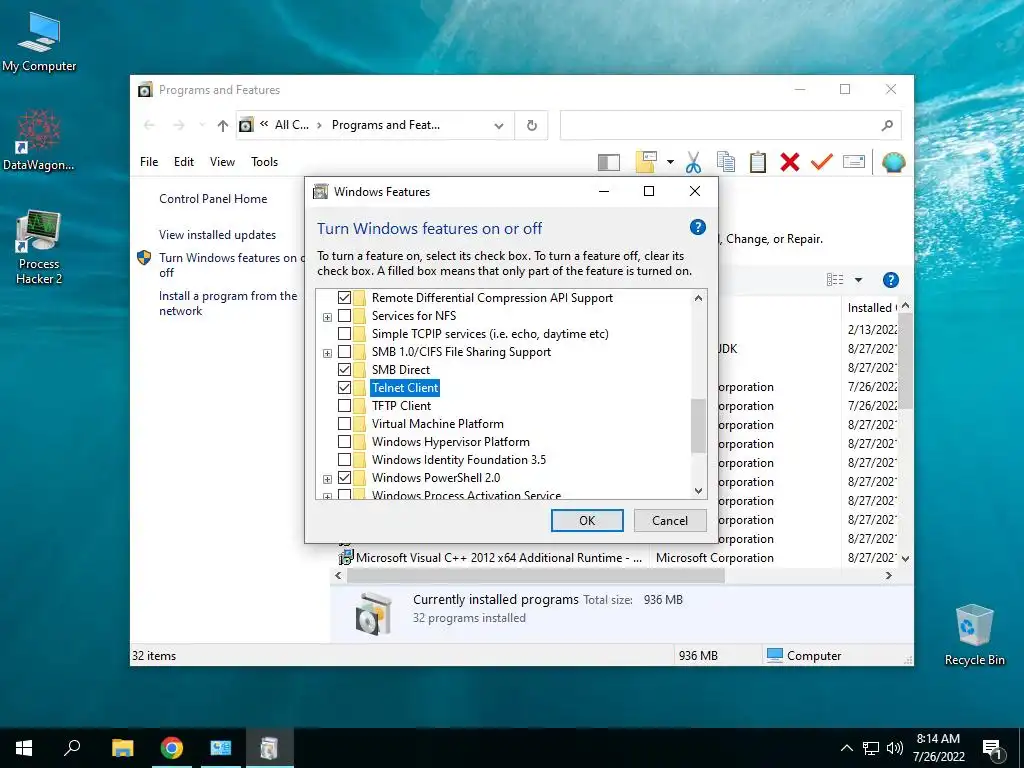The width and height of the screenshot is (1024, 768).
Task: Click the Installed On column header
Action: coord(870,308)
